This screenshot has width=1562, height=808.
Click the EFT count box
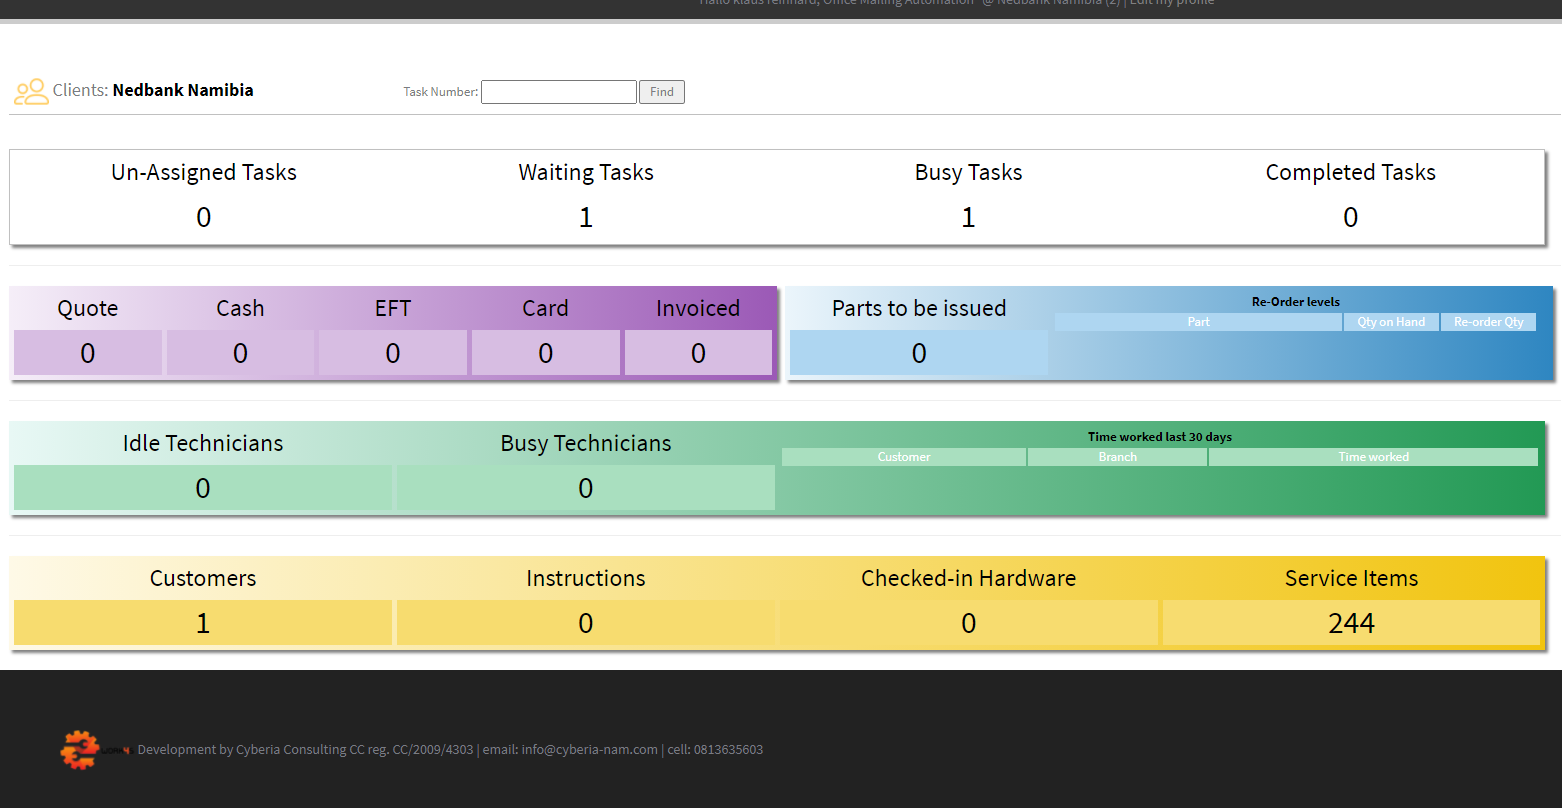393,353
